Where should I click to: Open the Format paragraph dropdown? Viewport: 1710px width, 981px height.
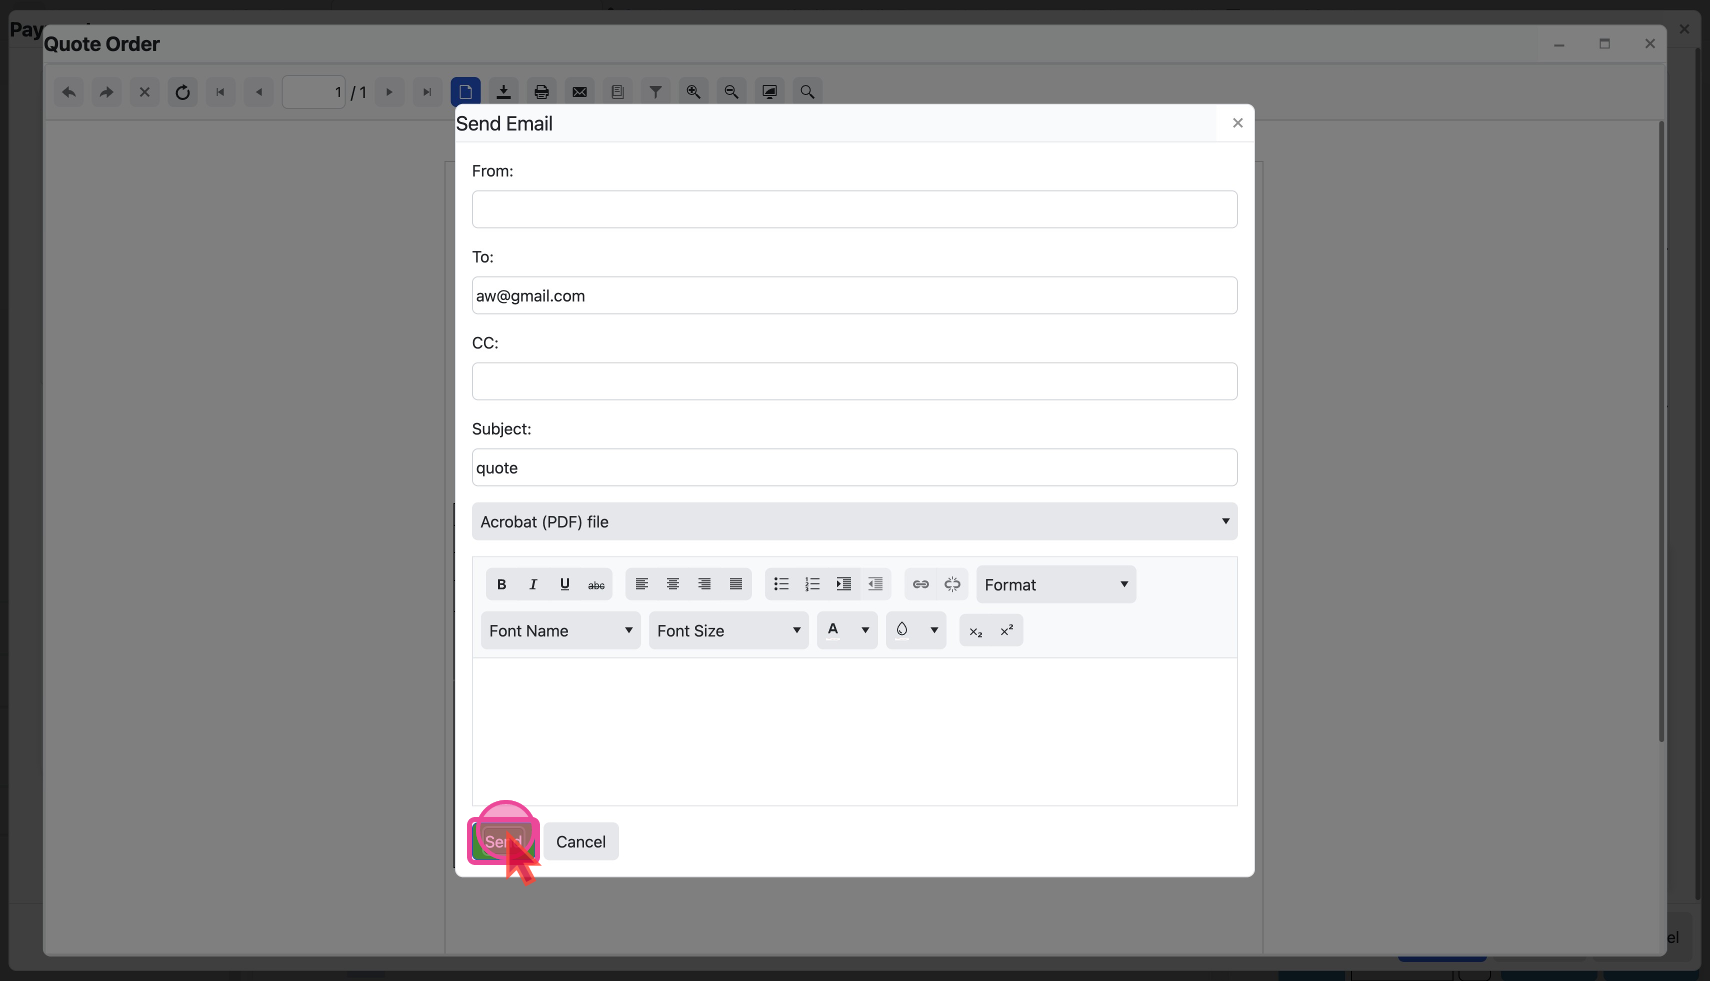click(x=1056, y=584)
